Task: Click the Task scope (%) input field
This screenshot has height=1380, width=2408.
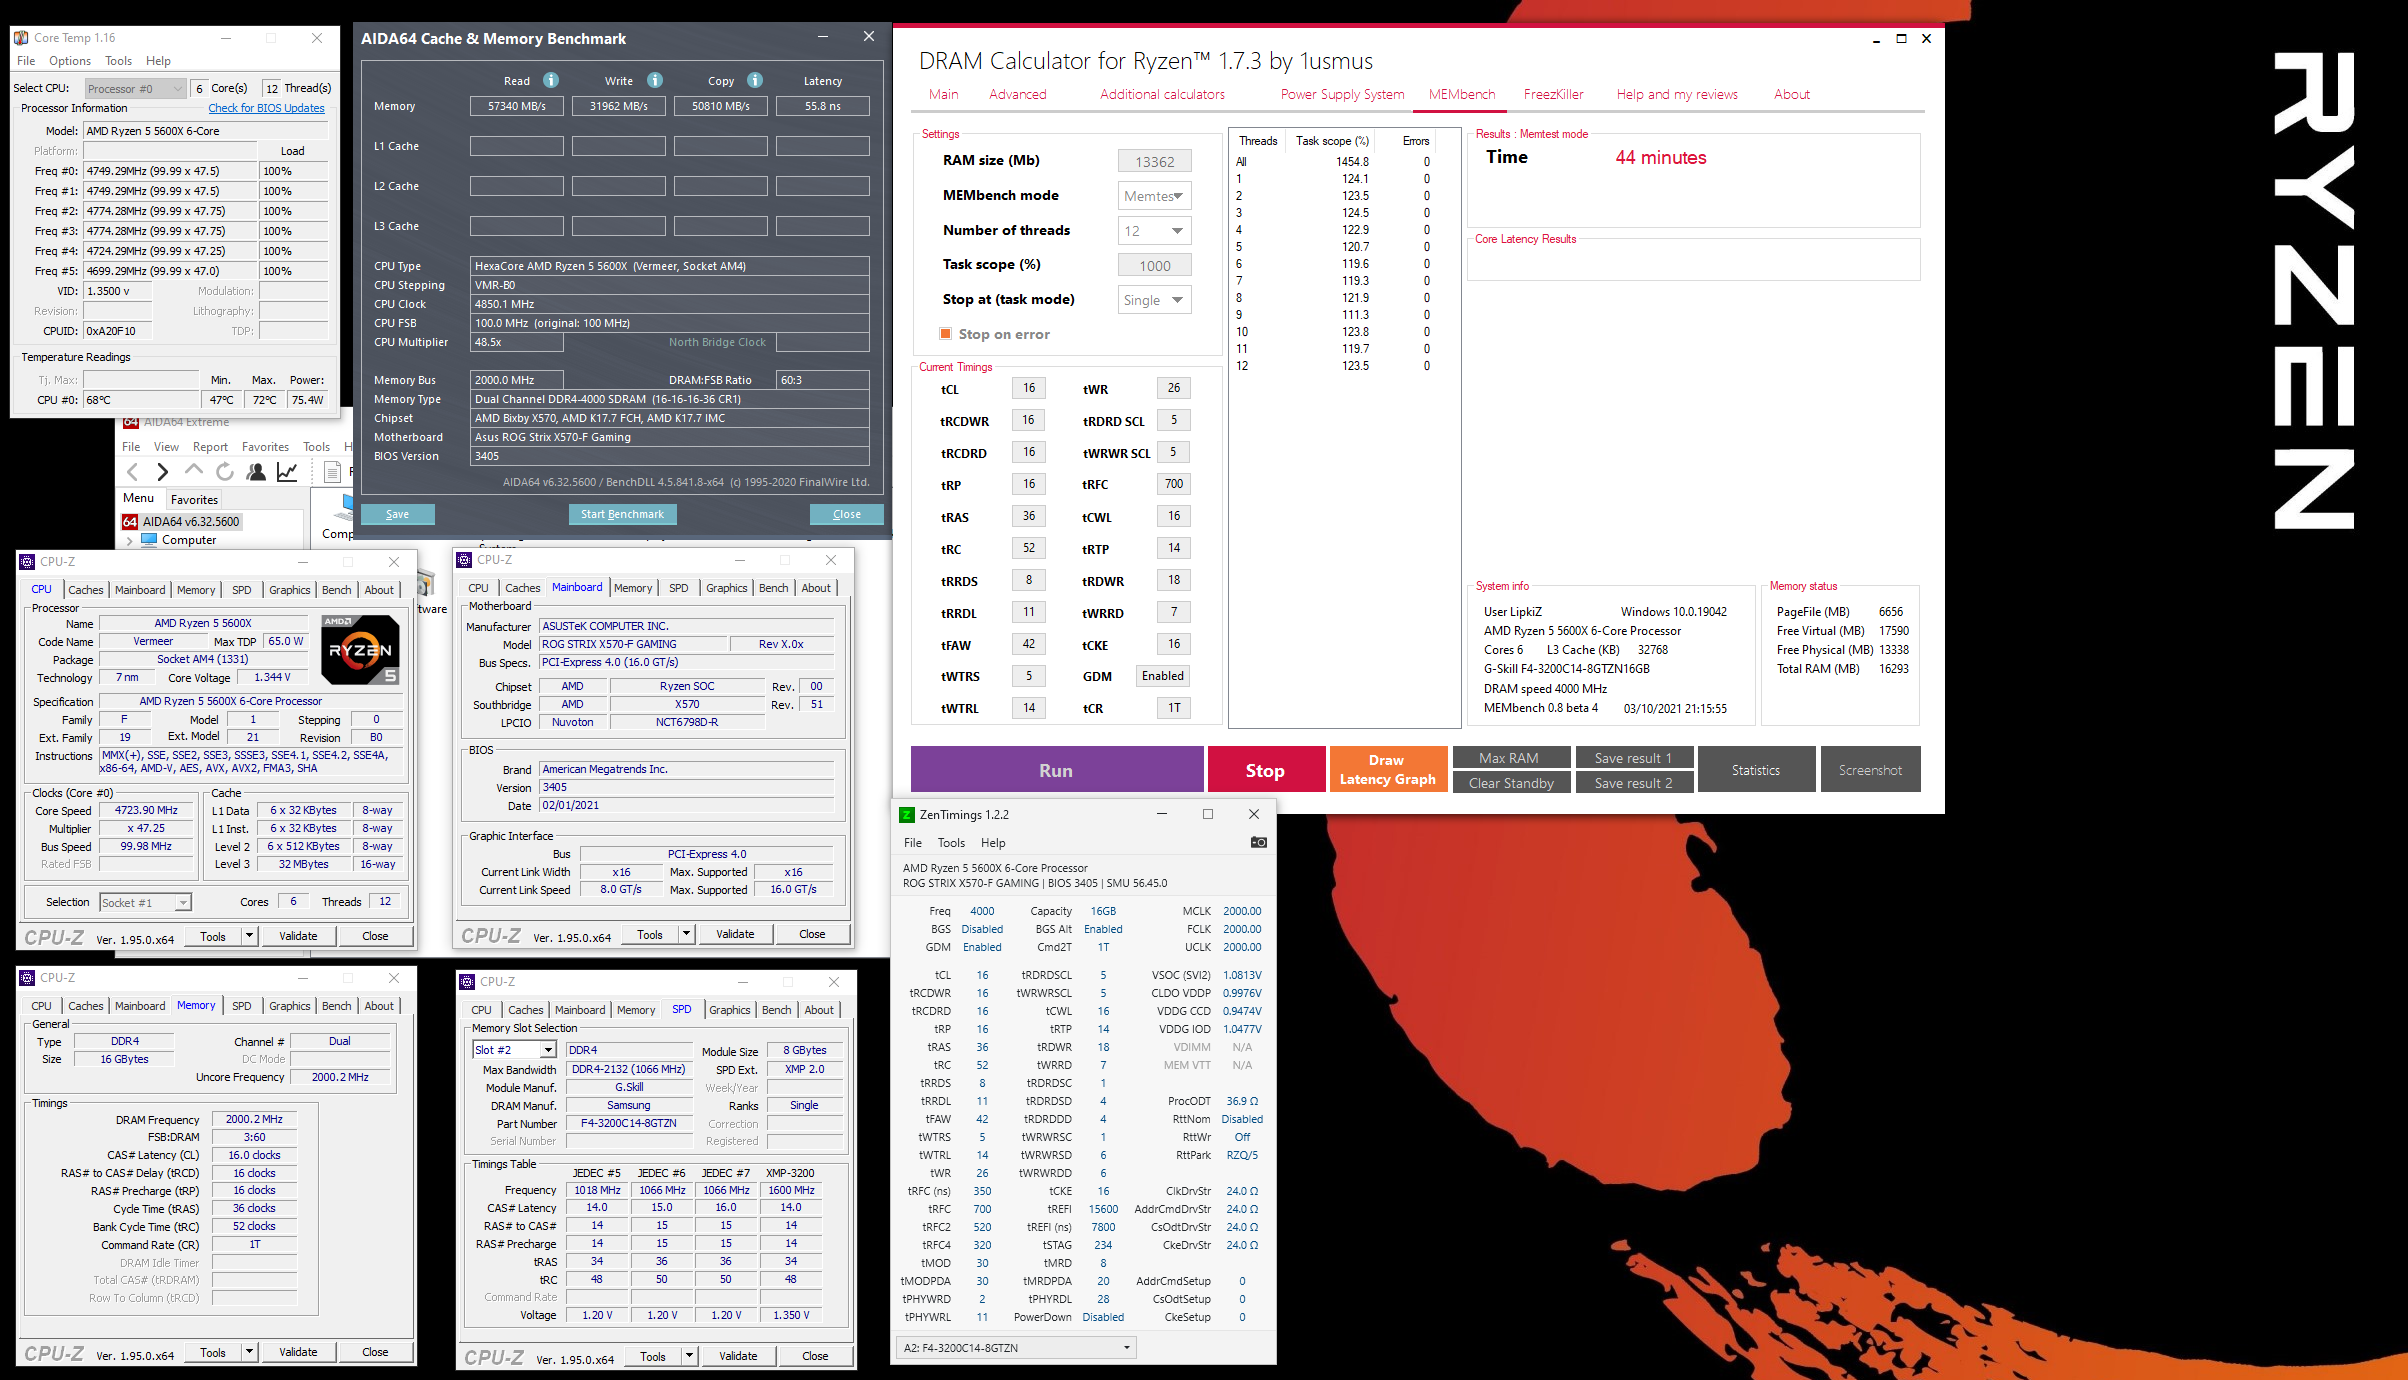Action: (1154, 266)
